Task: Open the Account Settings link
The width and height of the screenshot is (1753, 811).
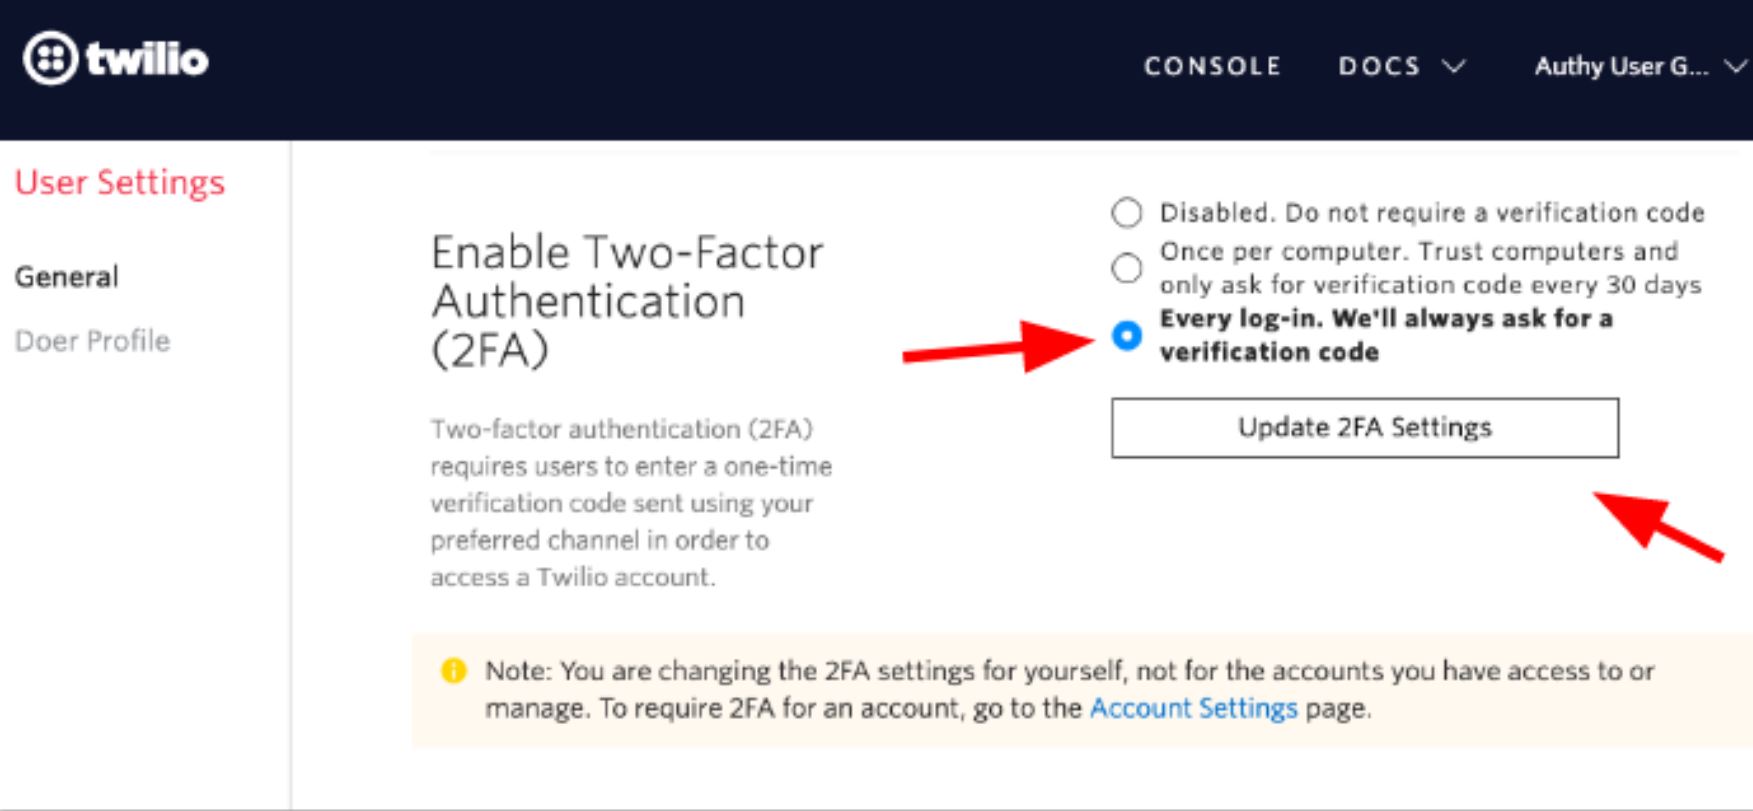Action: tap(1191, 709)
